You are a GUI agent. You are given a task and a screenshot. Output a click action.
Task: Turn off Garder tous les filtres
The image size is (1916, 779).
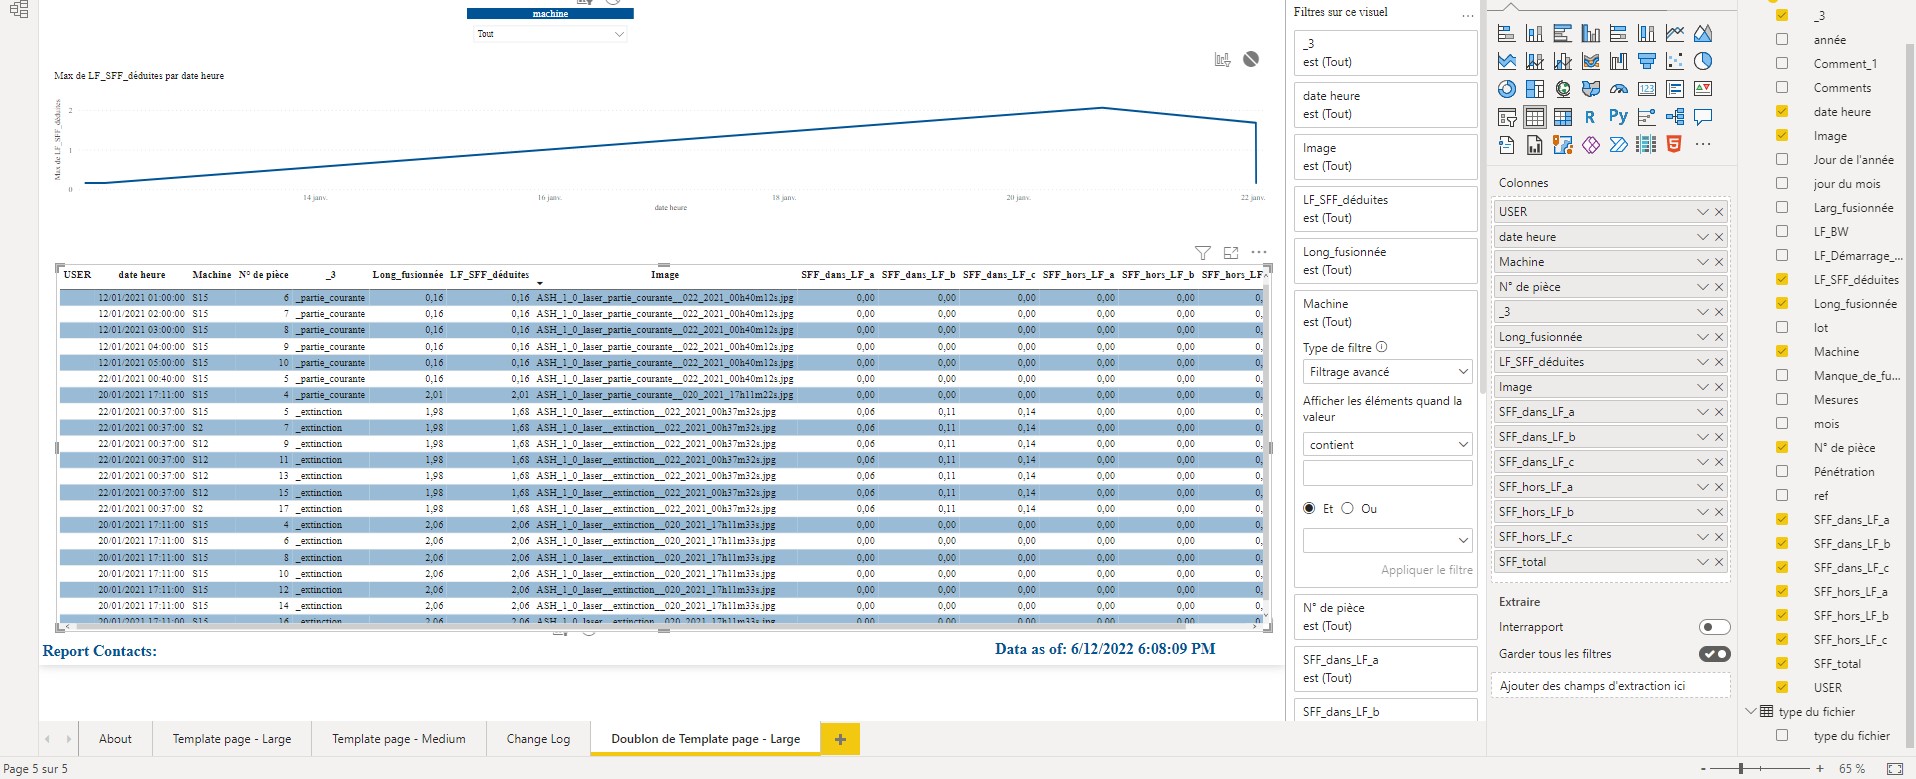click(x=1714, y=654)
